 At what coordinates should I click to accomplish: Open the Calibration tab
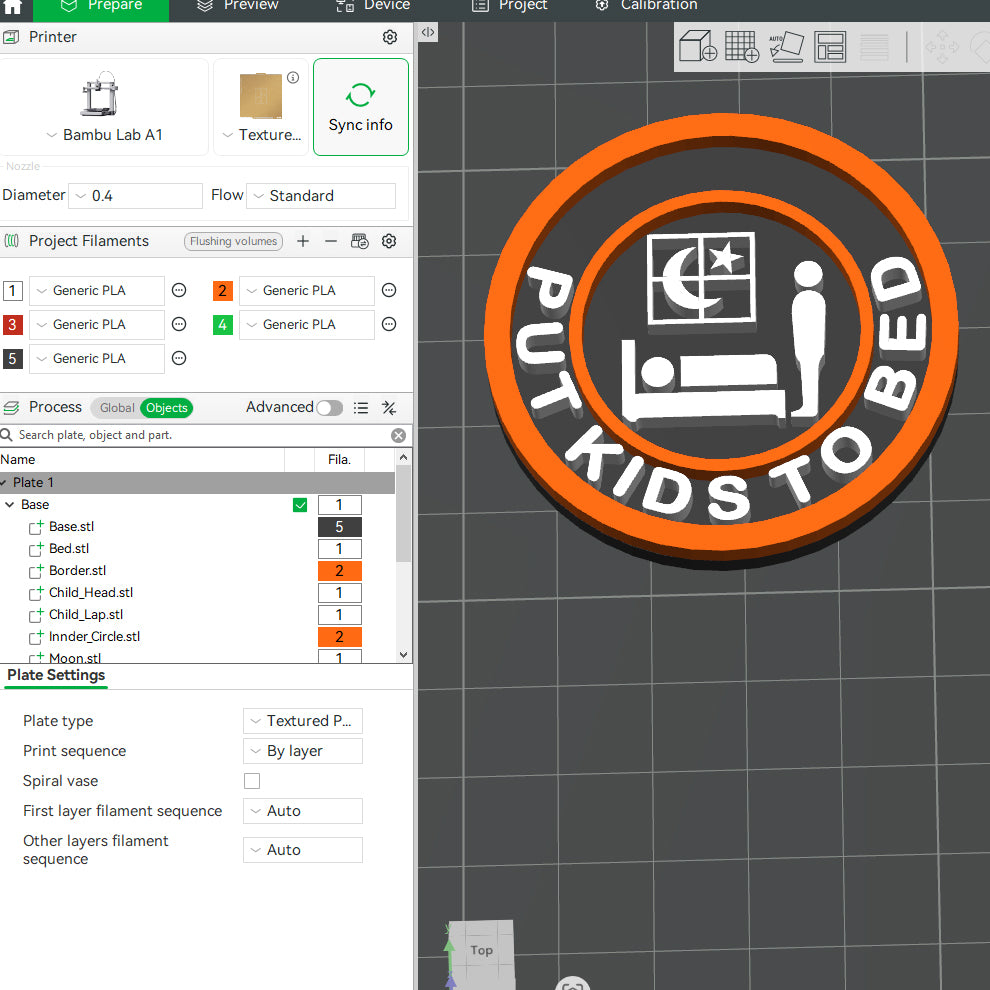point(646,6)
